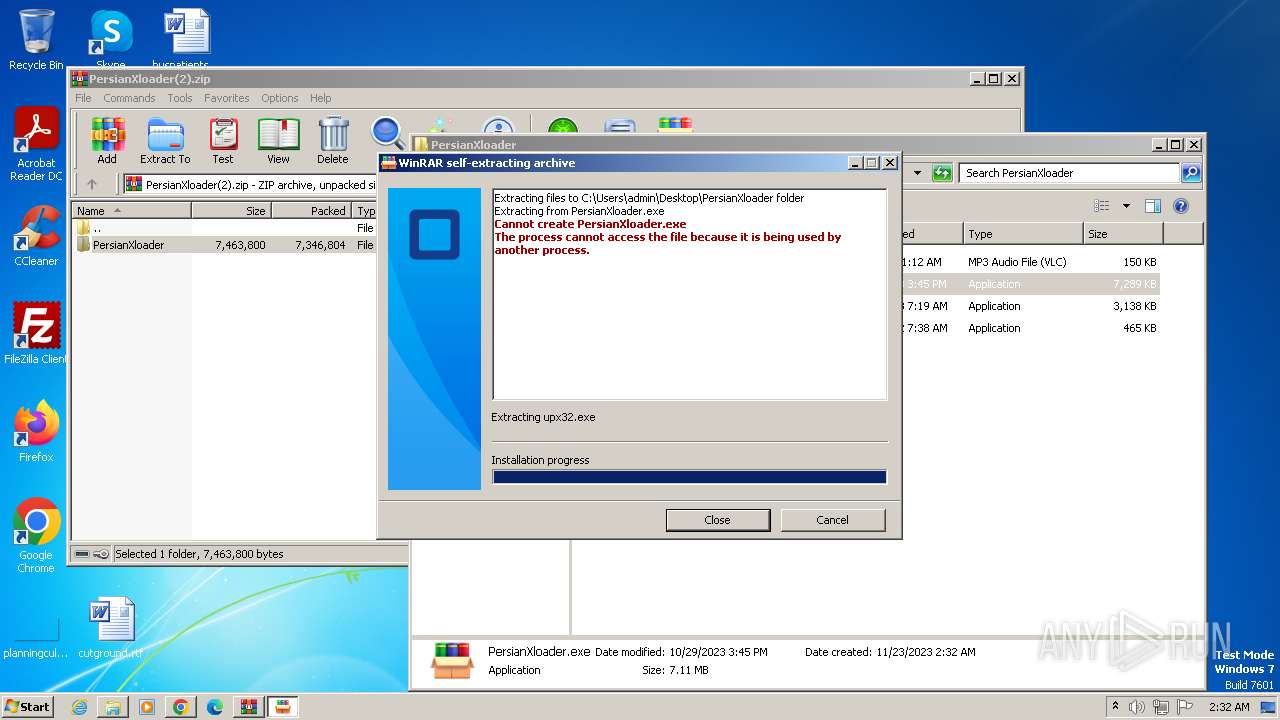Sort Explorer list by Type column

click(1023, 234)
